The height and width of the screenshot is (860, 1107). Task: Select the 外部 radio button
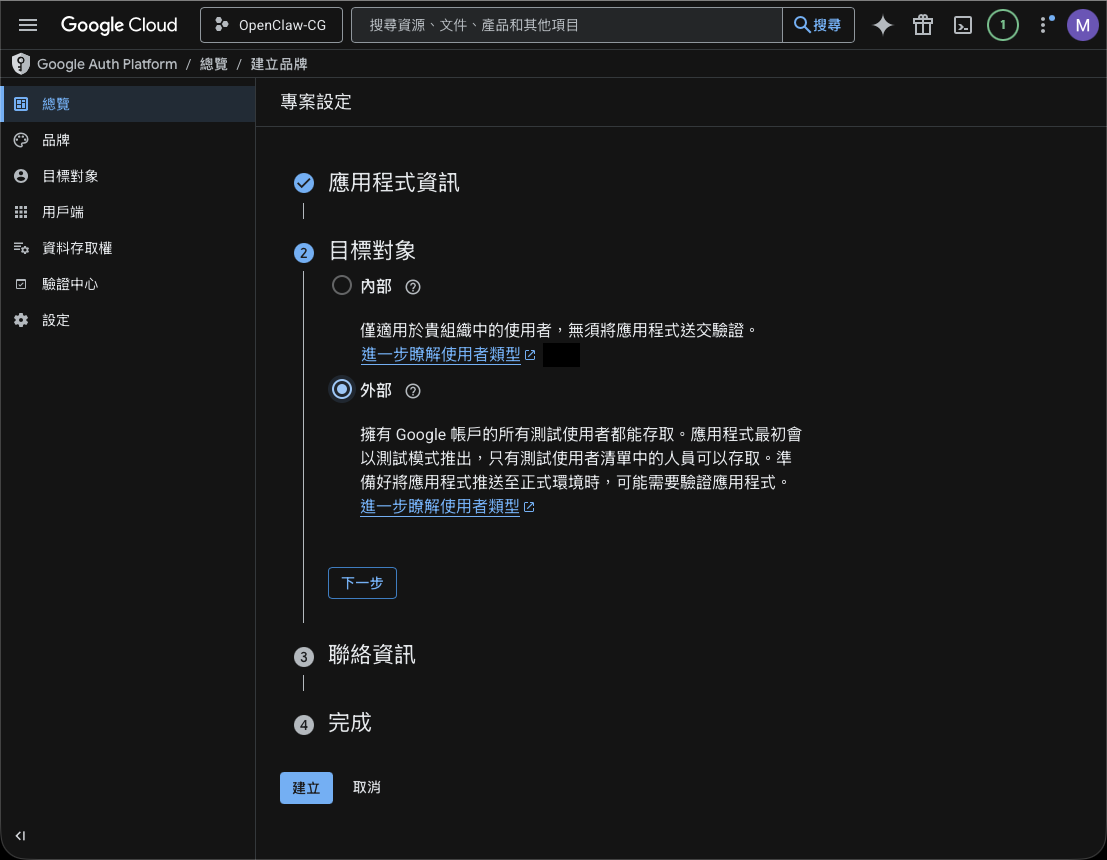point(342,389)
